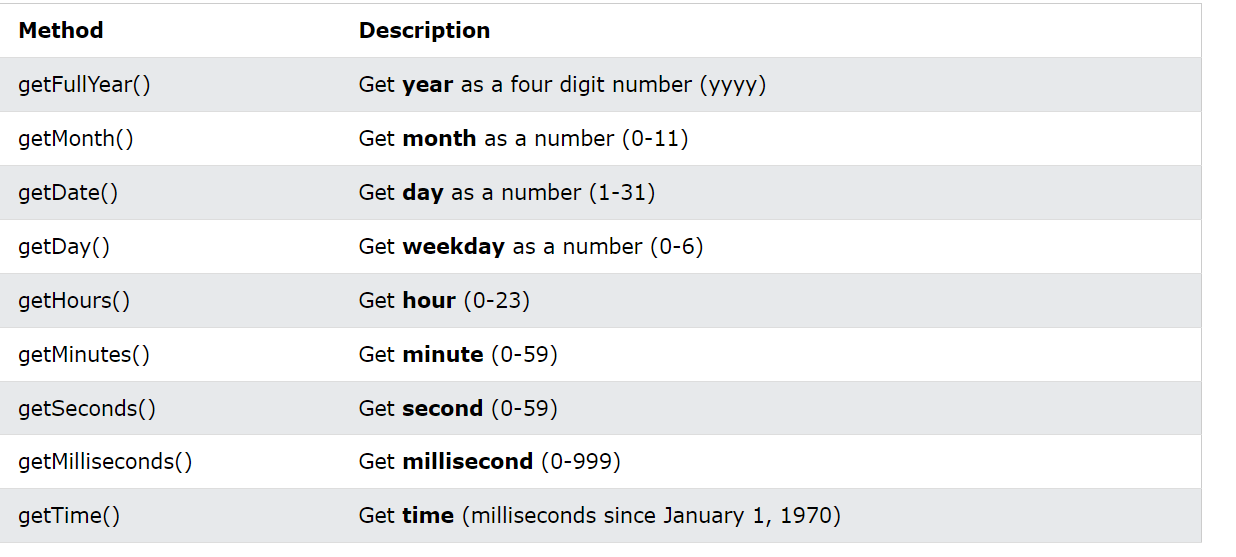
Task: Select the 'Get millisecond (0-999)' description
Action: coord(490,462)
